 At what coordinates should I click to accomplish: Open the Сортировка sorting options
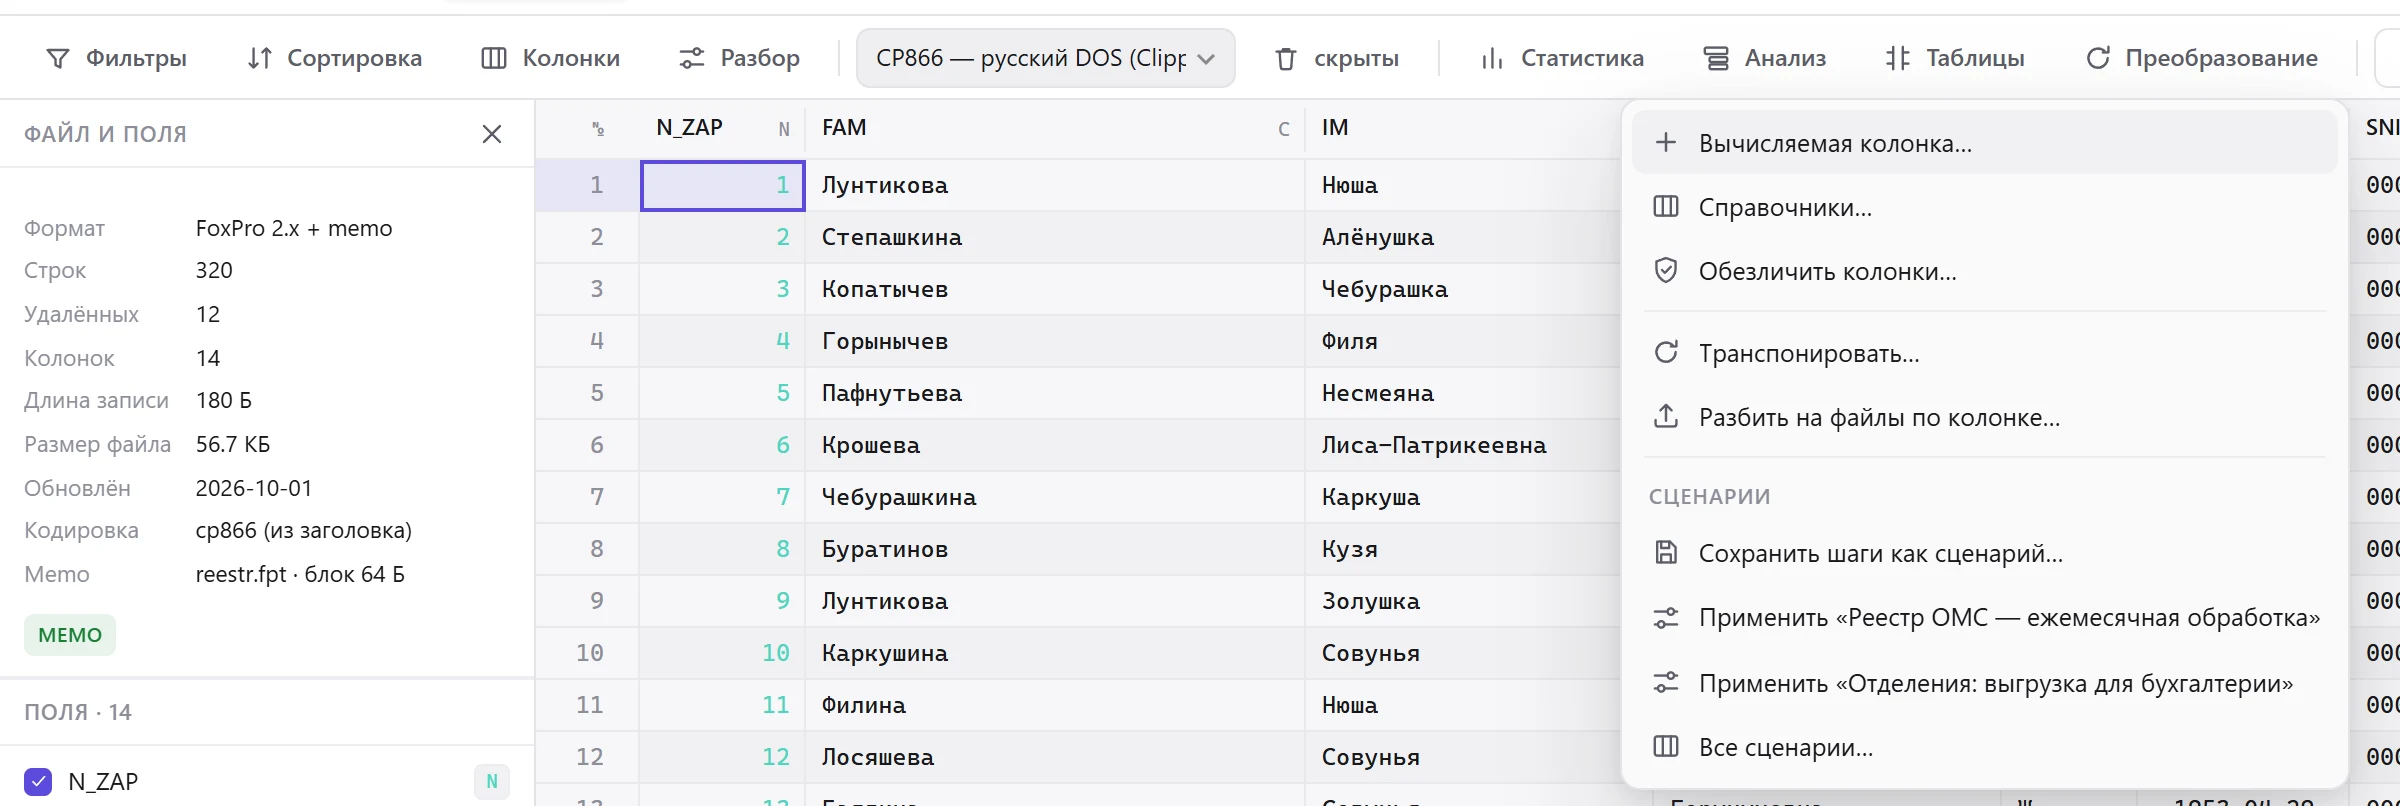click(x=334, y=58)
